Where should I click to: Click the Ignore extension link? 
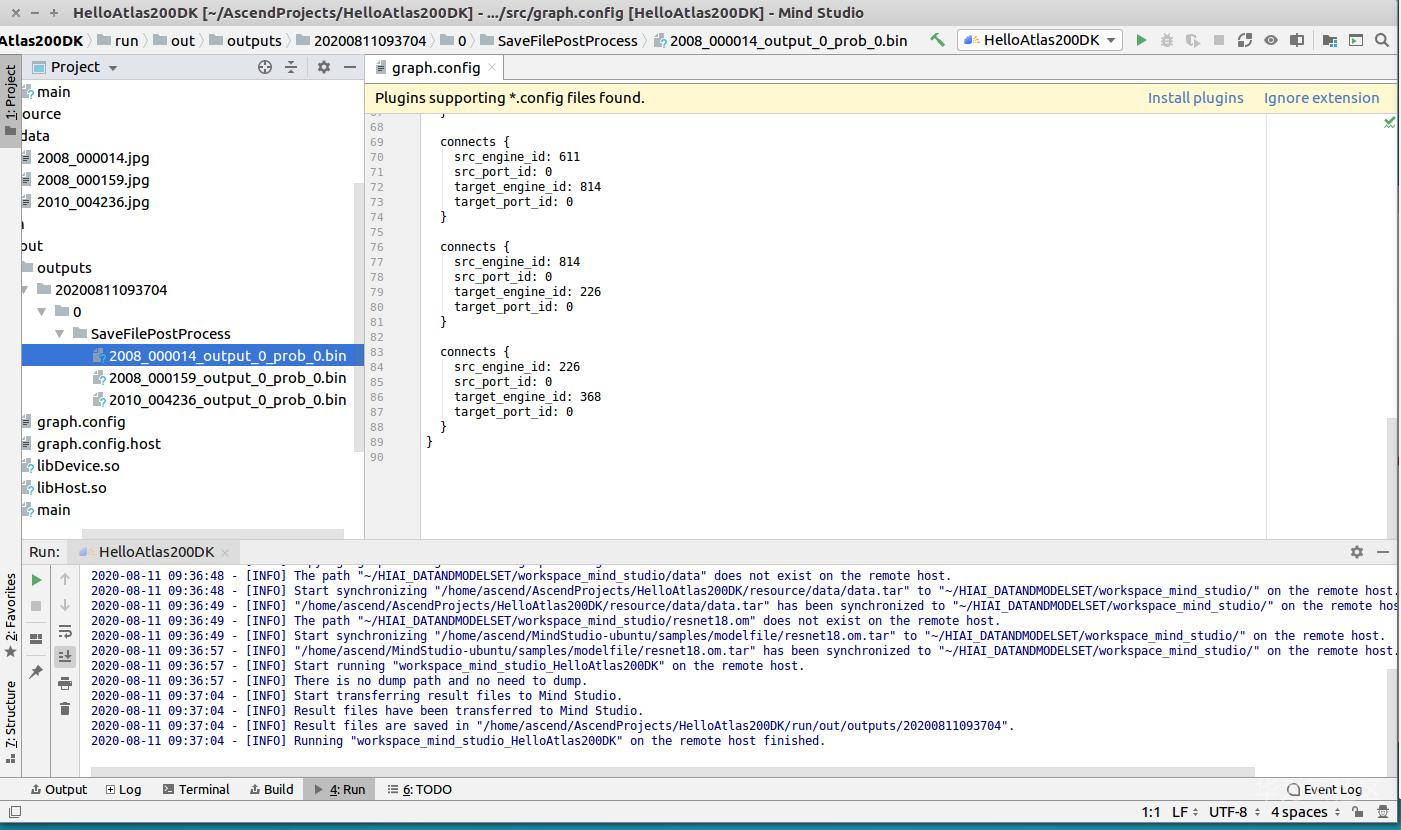click(1322, 98)
